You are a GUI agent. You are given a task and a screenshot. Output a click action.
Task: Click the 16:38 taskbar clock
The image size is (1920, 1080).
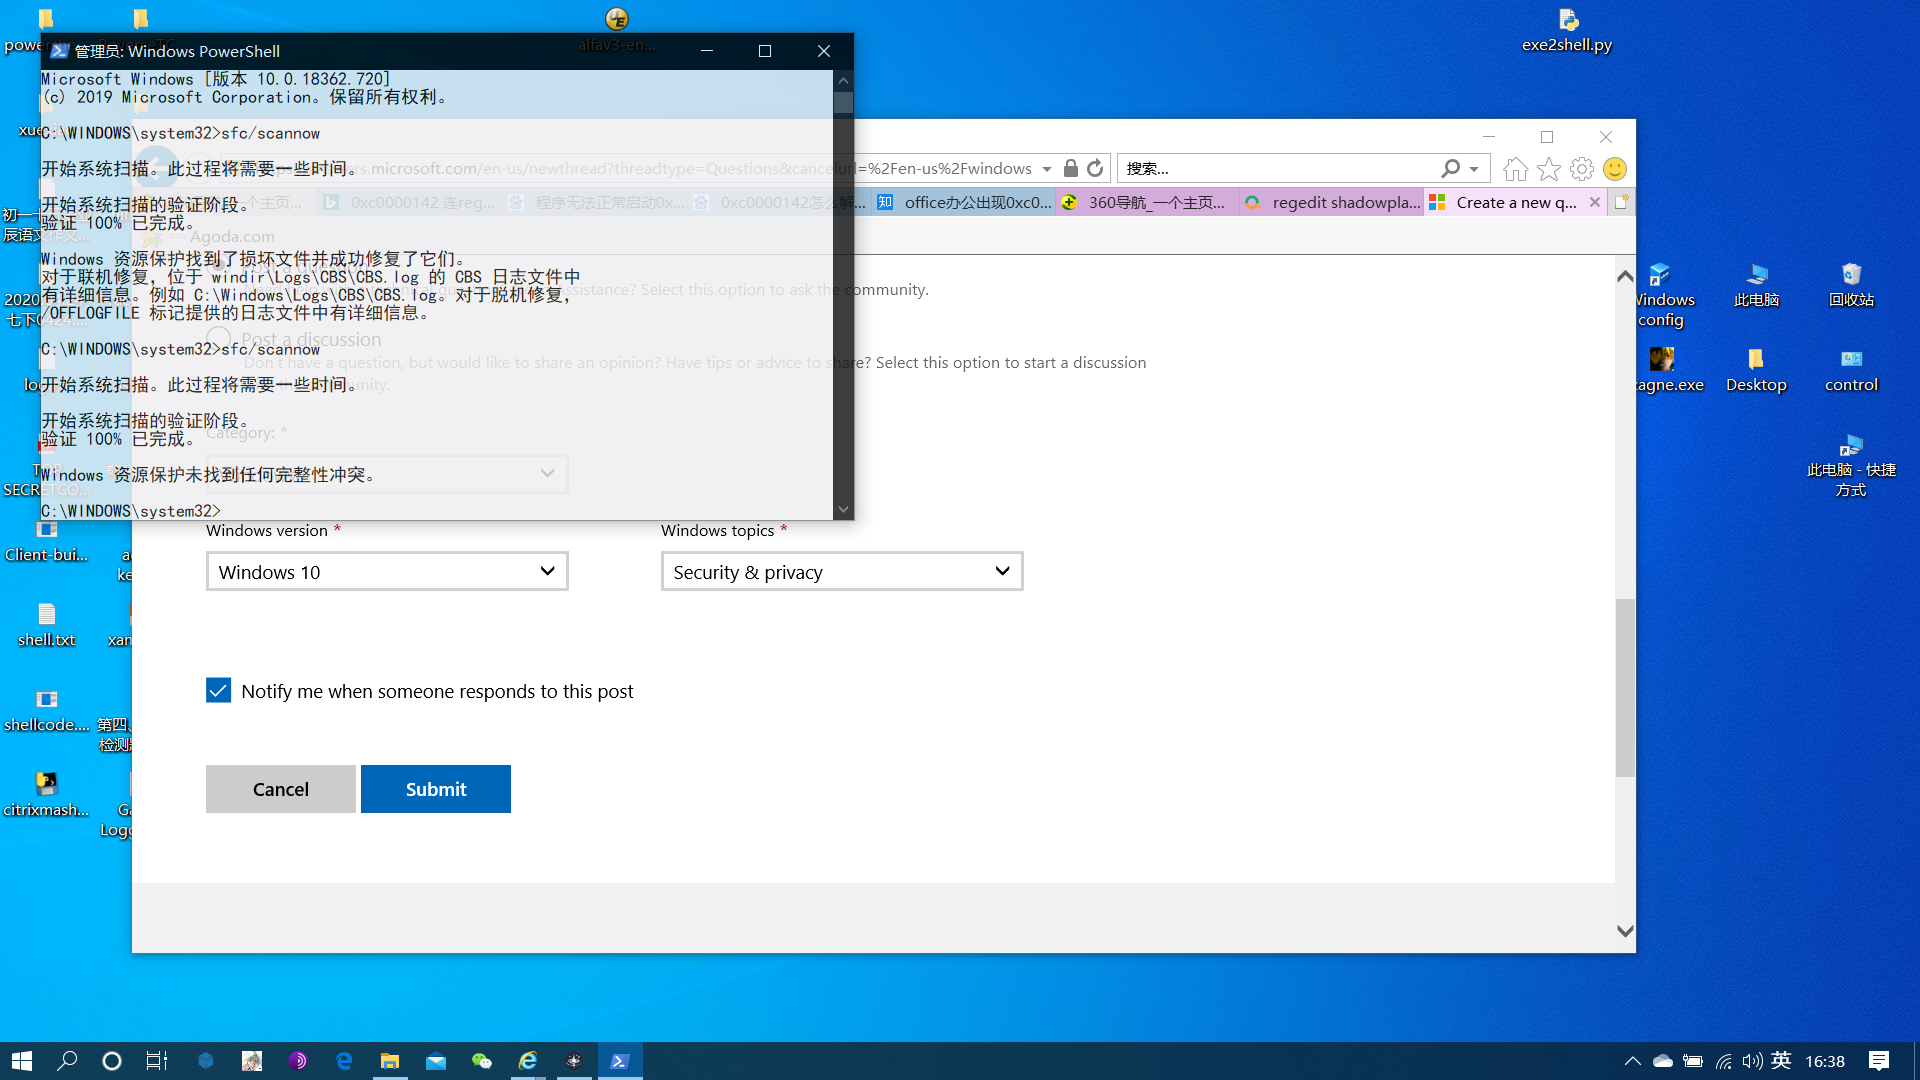point(1825,1061)
